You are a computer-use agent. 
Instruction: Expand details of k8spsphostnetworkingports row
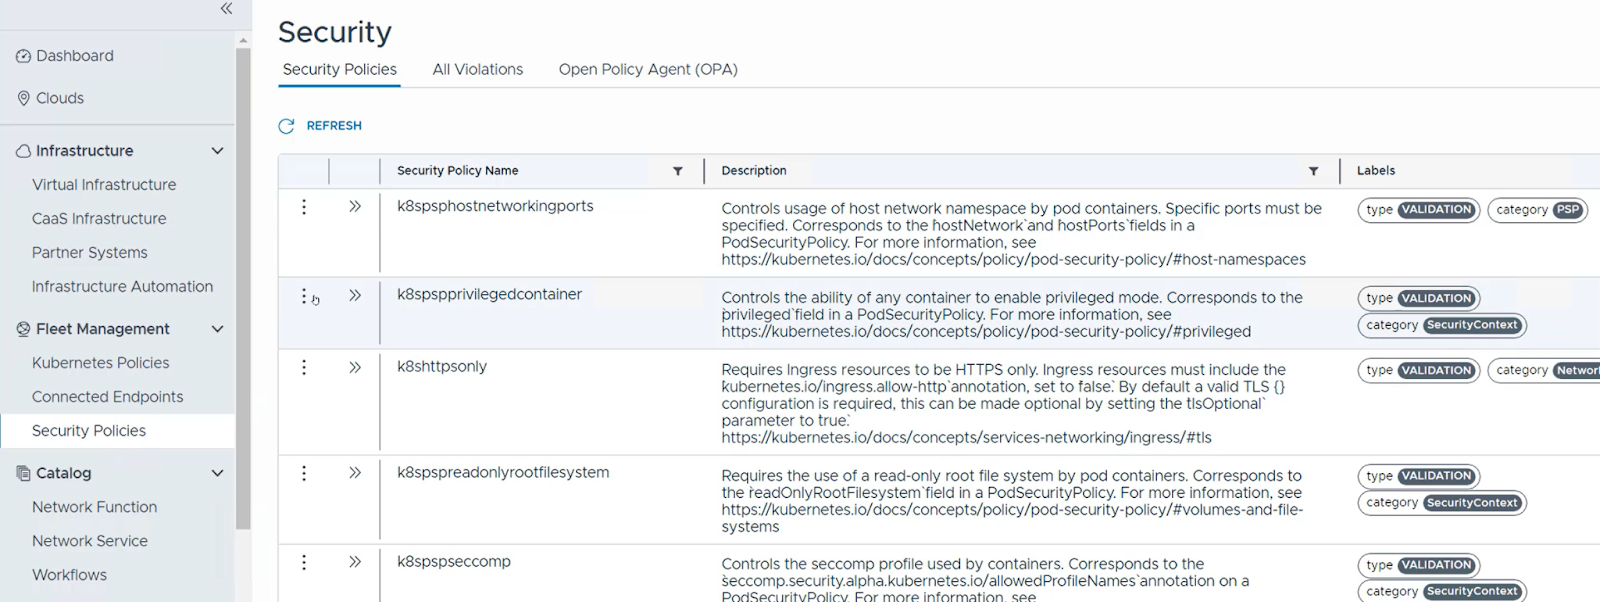(x=354, y=207)
